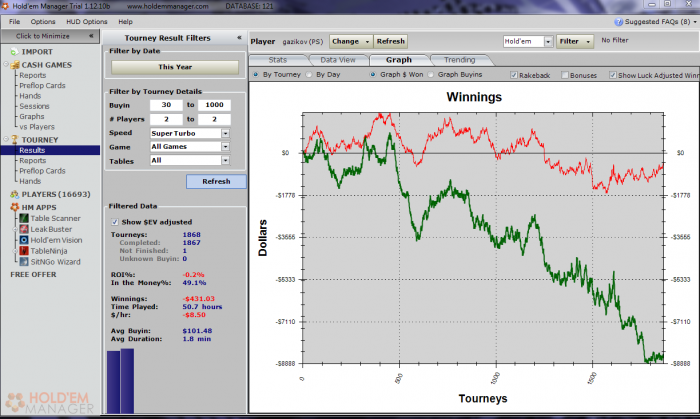
Task: Open the Filter dropdown button
Action: click(575, 41)
